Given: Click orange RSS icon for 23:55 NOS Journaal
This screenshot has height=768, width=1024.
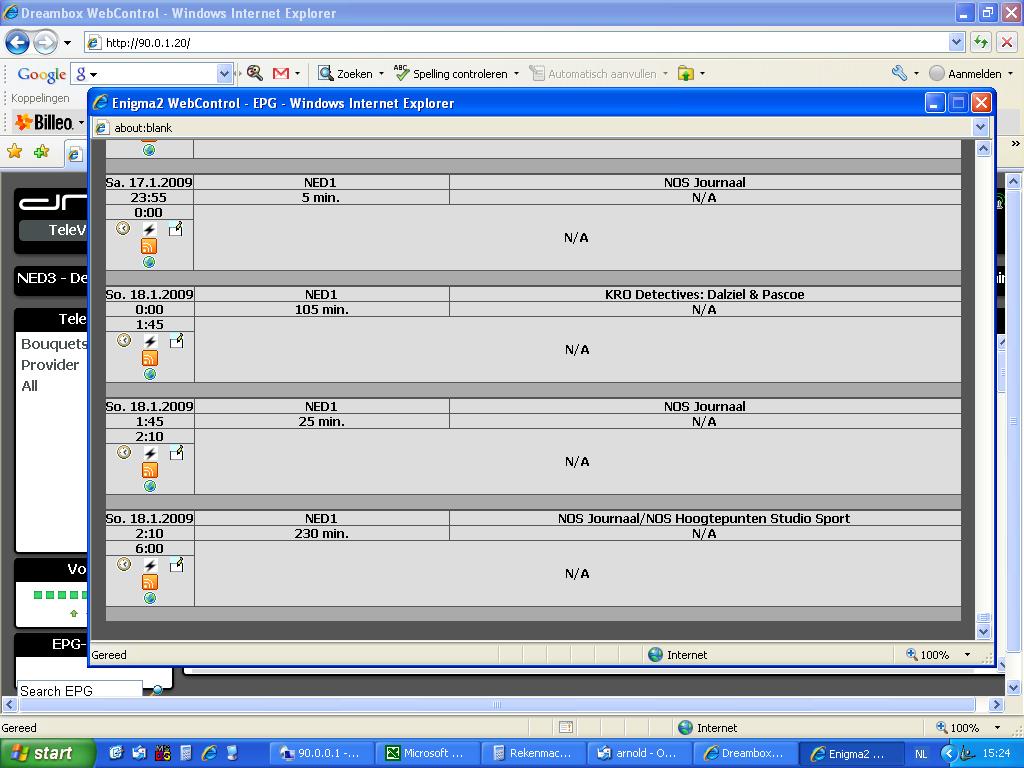Looking at the screenshot, I should coord(149,246).
